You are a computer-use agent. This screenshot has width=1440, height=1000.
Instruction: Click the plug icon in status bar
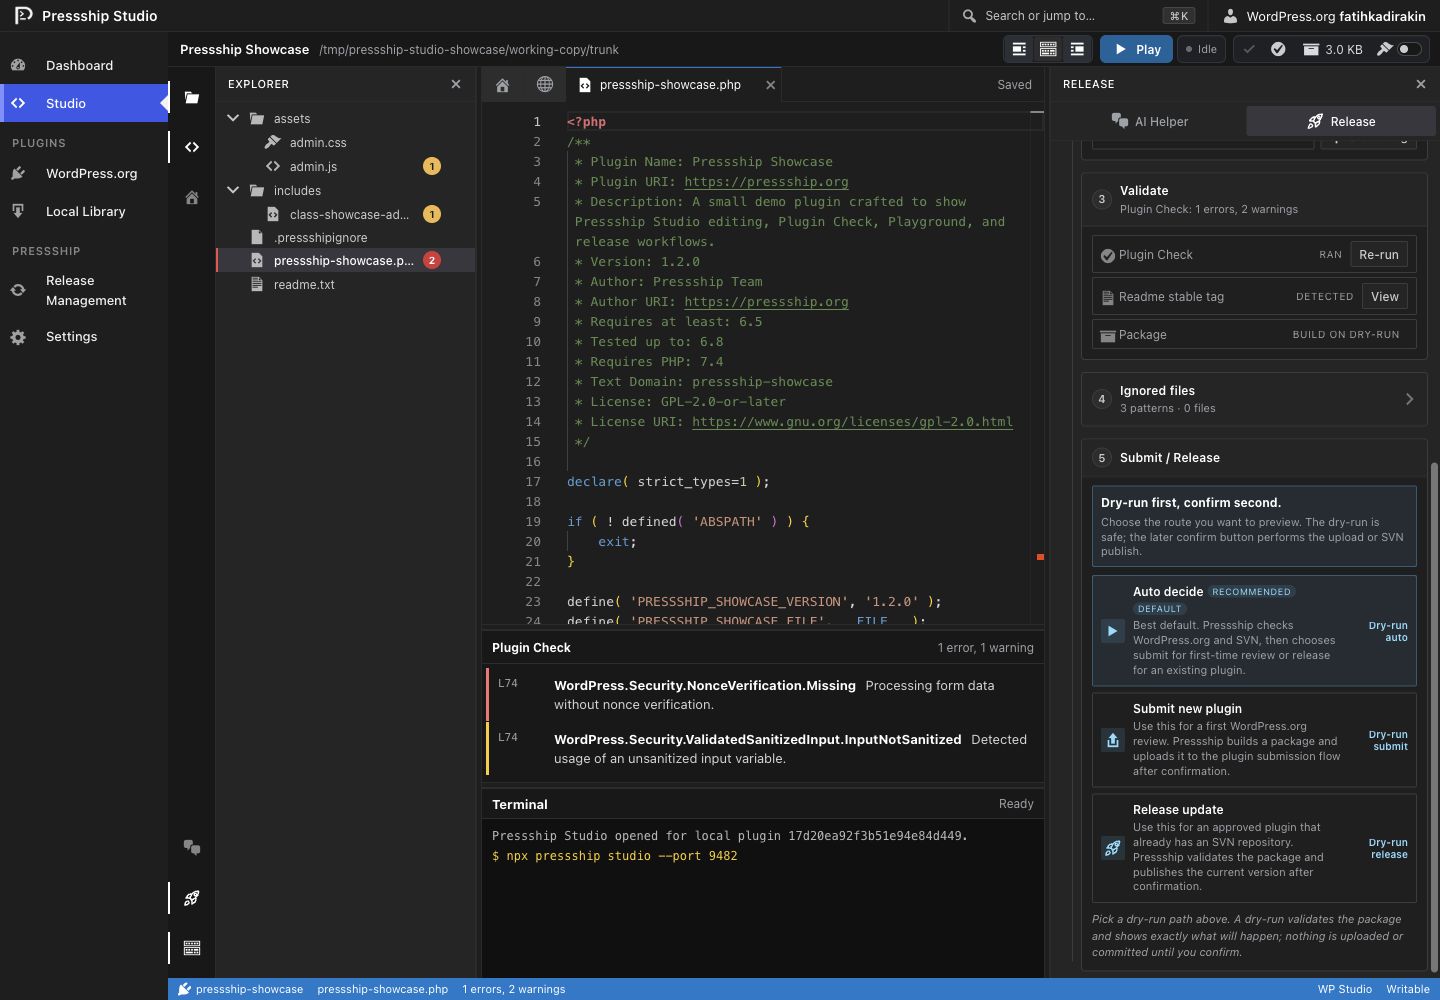click(184, 989)
